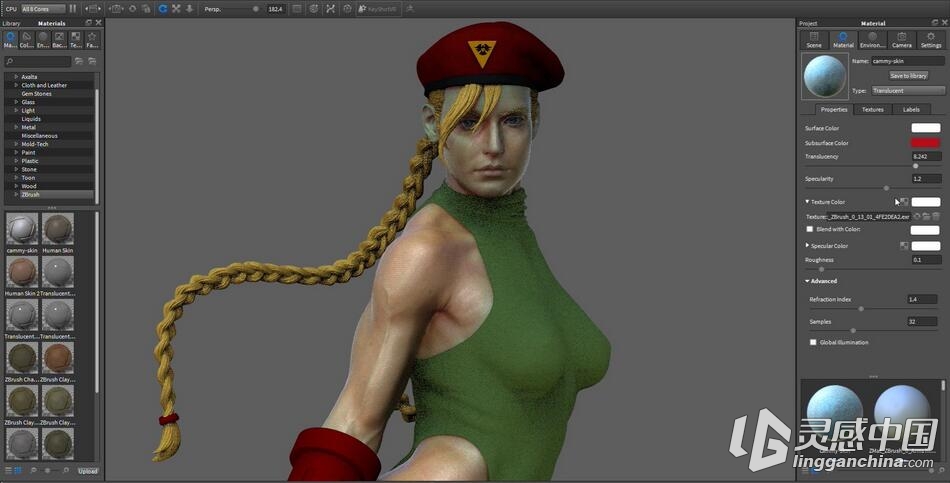
Task: Select the cammy-skin material thumbnail
Action: tap(22, 228)
